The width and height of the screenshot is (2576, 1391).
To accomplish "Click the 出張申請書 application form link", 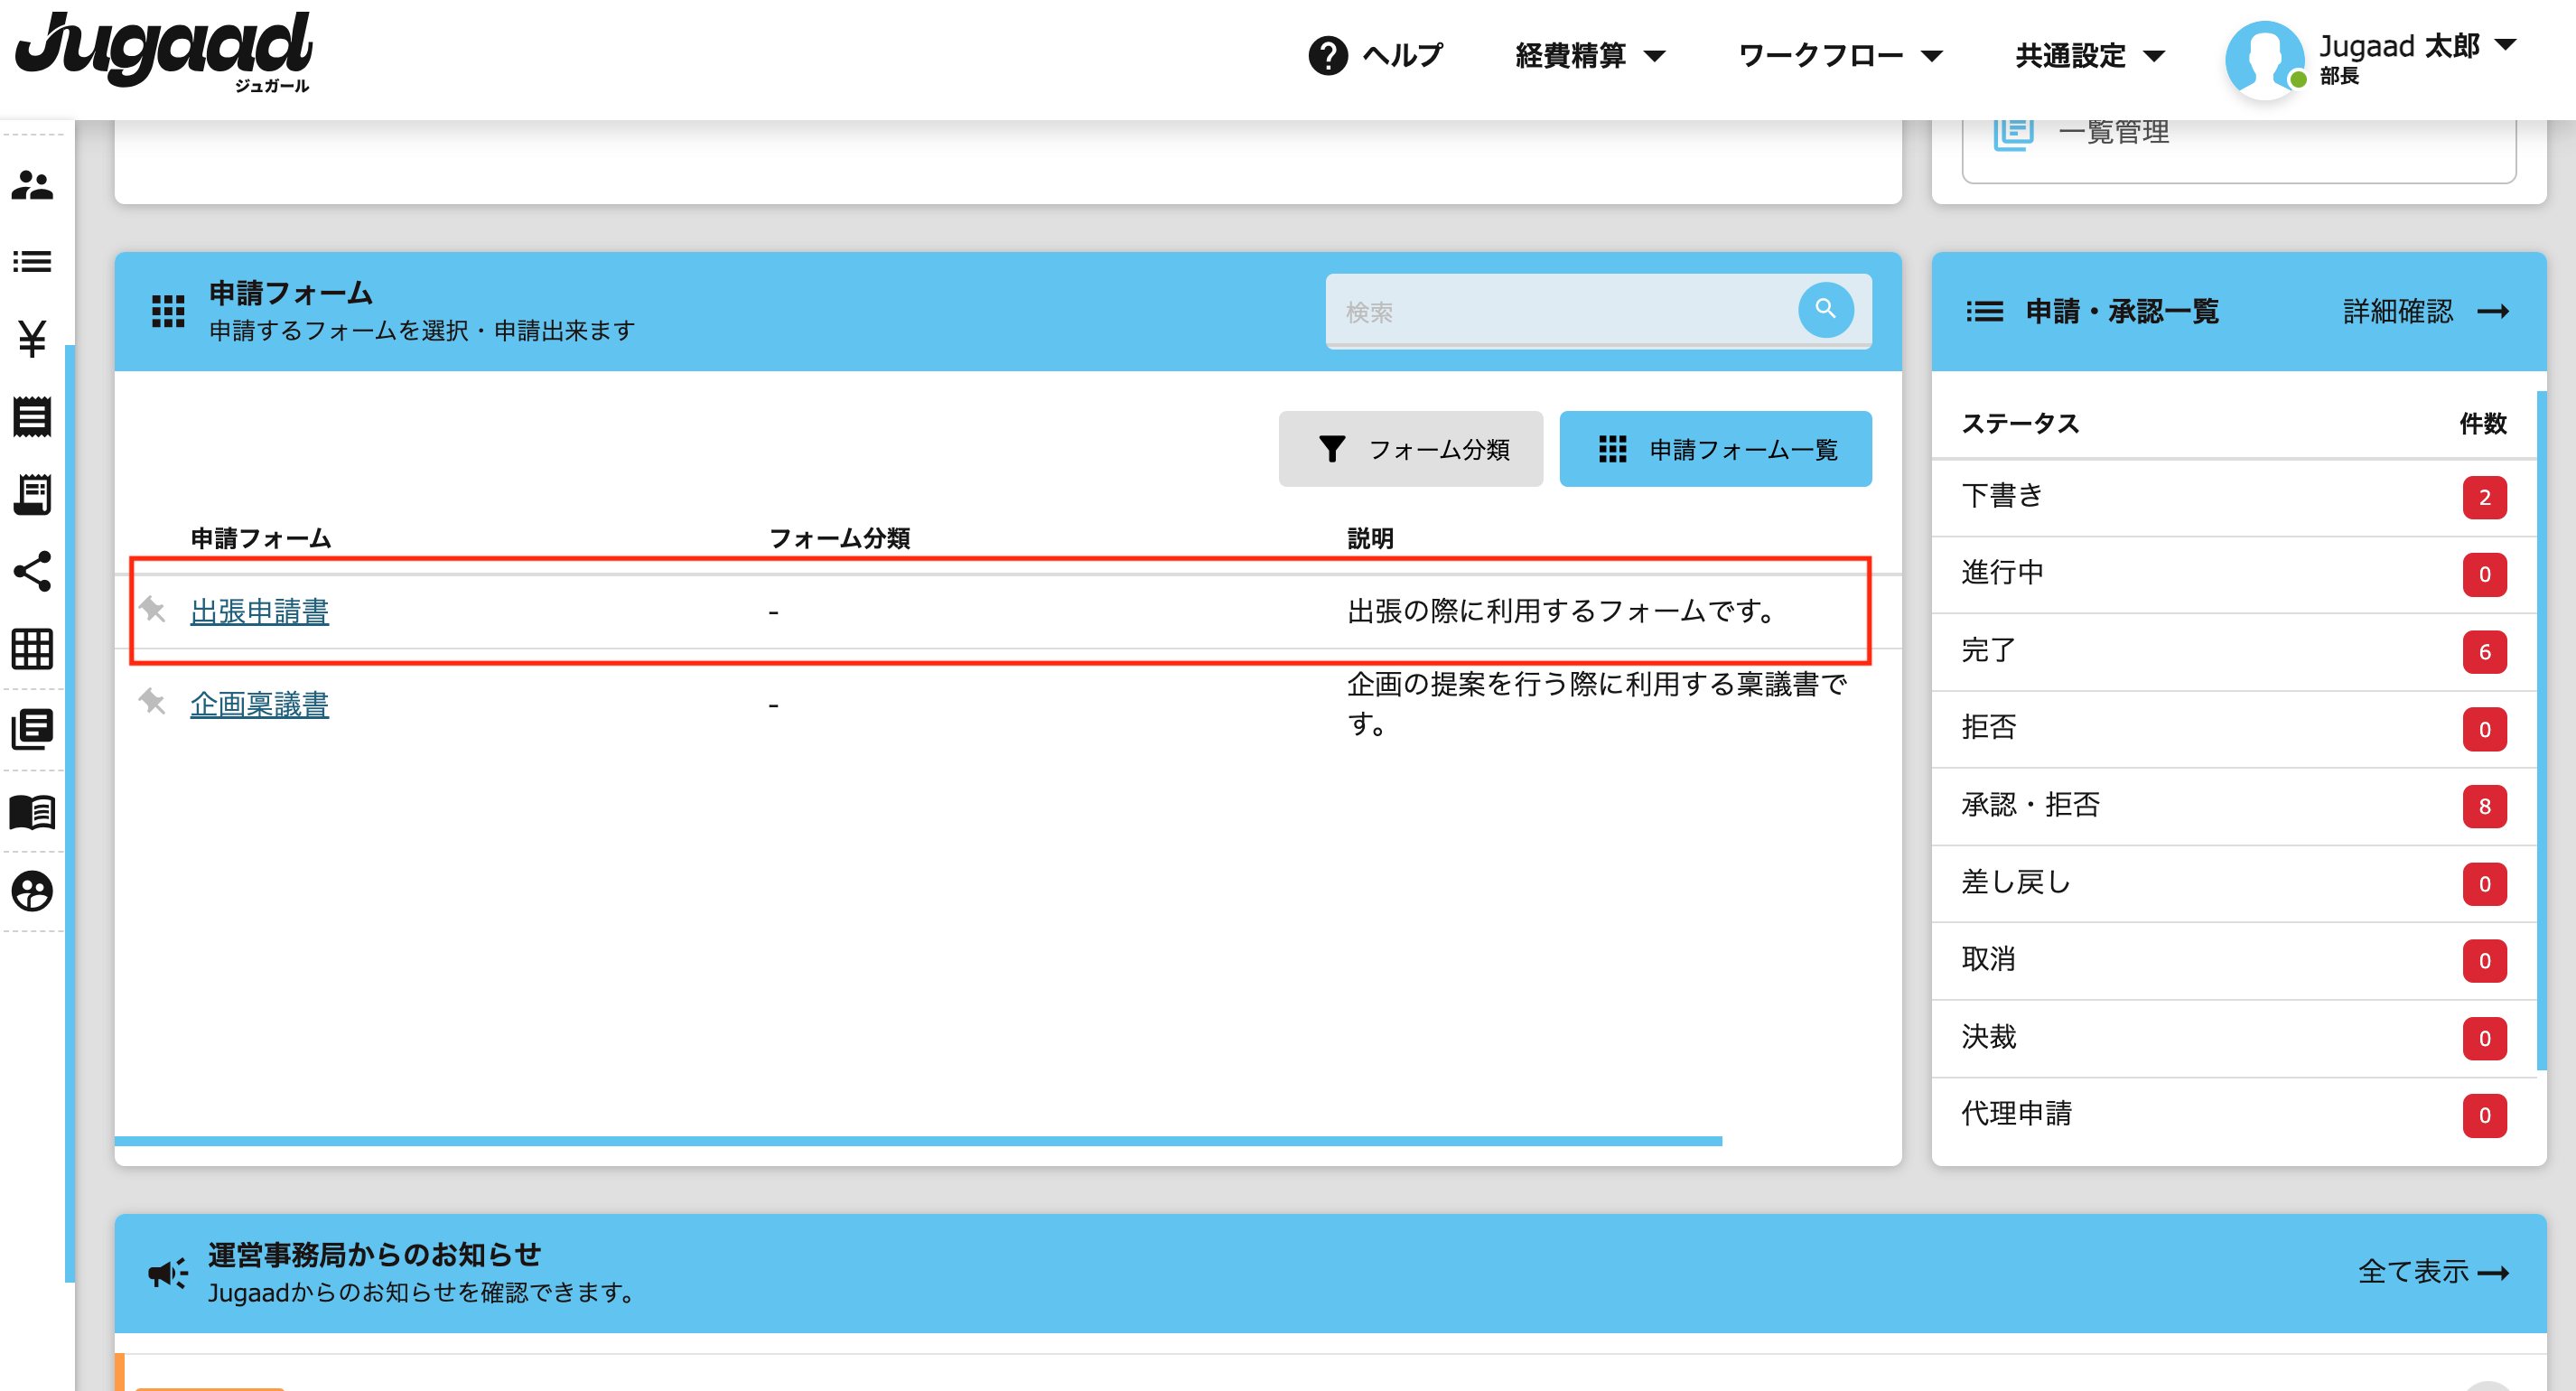I will tap(258, 611).
